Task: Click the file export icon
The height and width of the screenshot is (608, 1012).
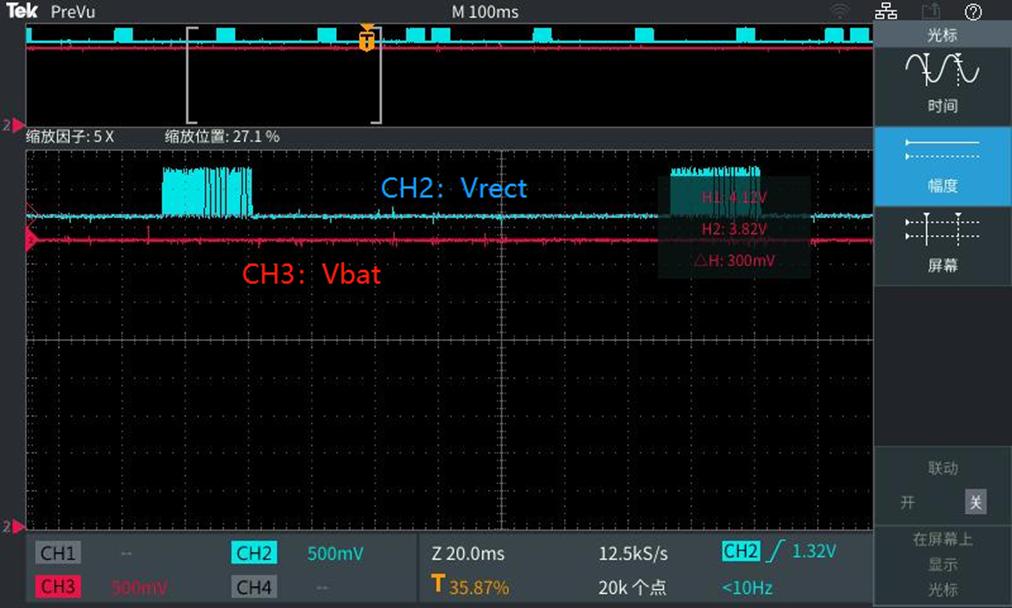Action: [931, 12]
